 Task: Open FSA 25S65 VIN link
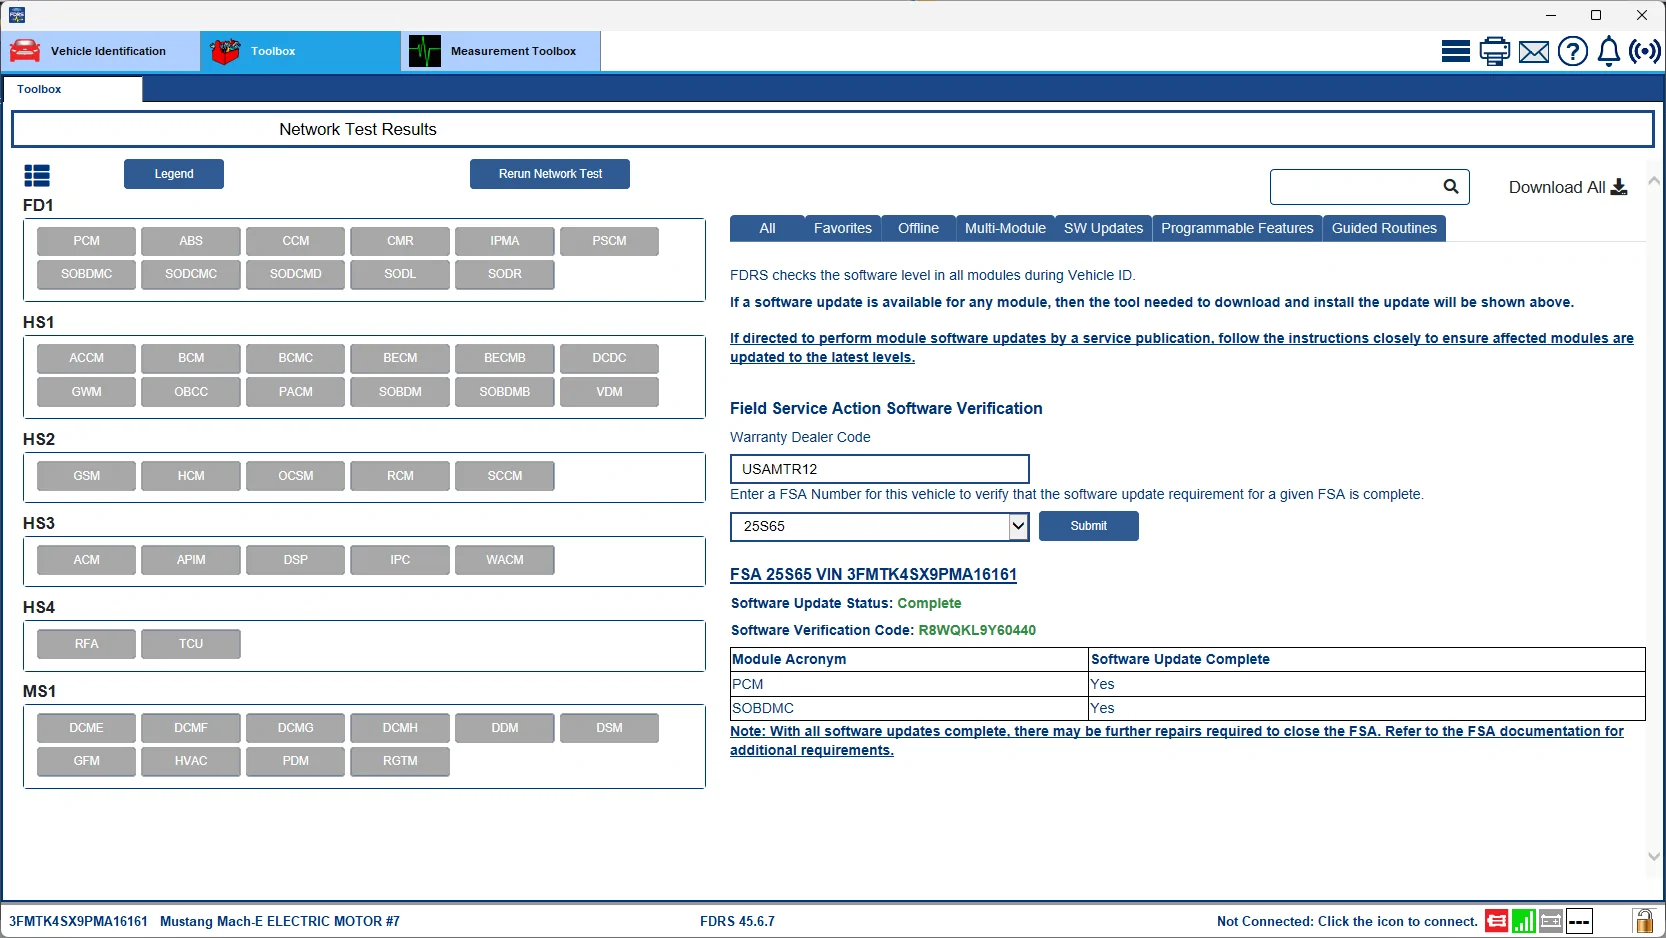(x=873, y=575)
